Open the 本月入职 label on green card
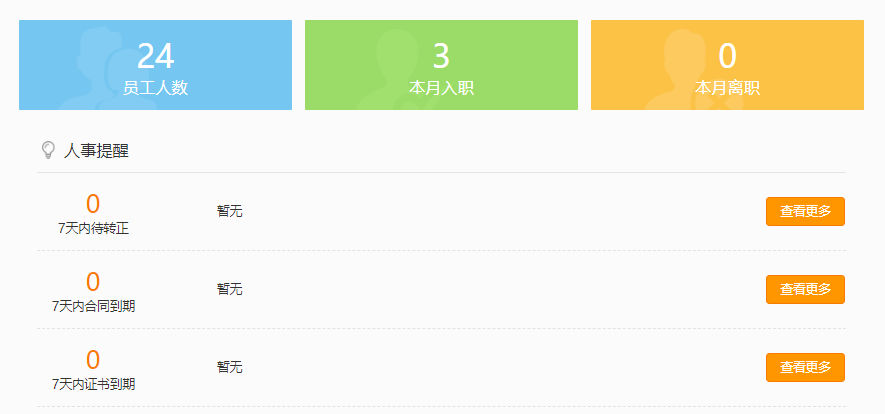Viewport: 885px width, 414px height. tap(441, 88)
